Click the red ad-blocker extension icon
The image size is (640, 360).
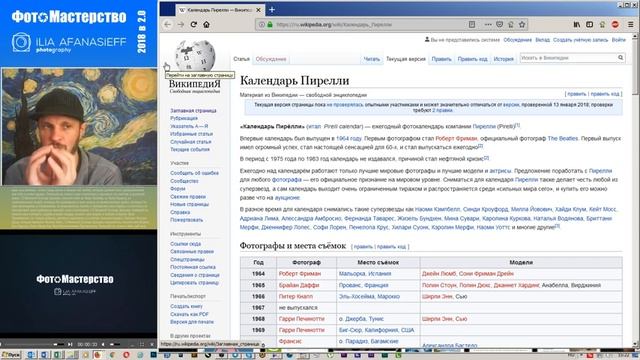pyautogui.click(x=615, y=24)
